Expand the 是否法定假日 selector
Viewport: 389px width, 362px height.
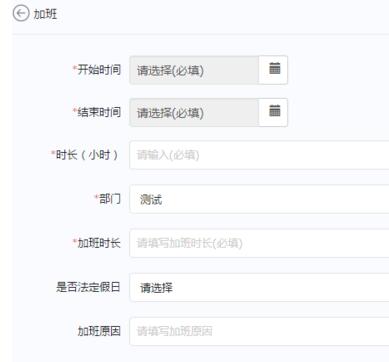(x=259, y=287)
